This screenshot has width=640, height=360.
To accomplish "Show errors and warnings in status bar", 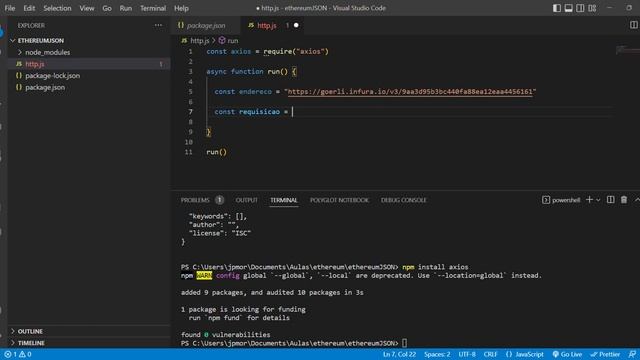I will [x=18, y=354].
